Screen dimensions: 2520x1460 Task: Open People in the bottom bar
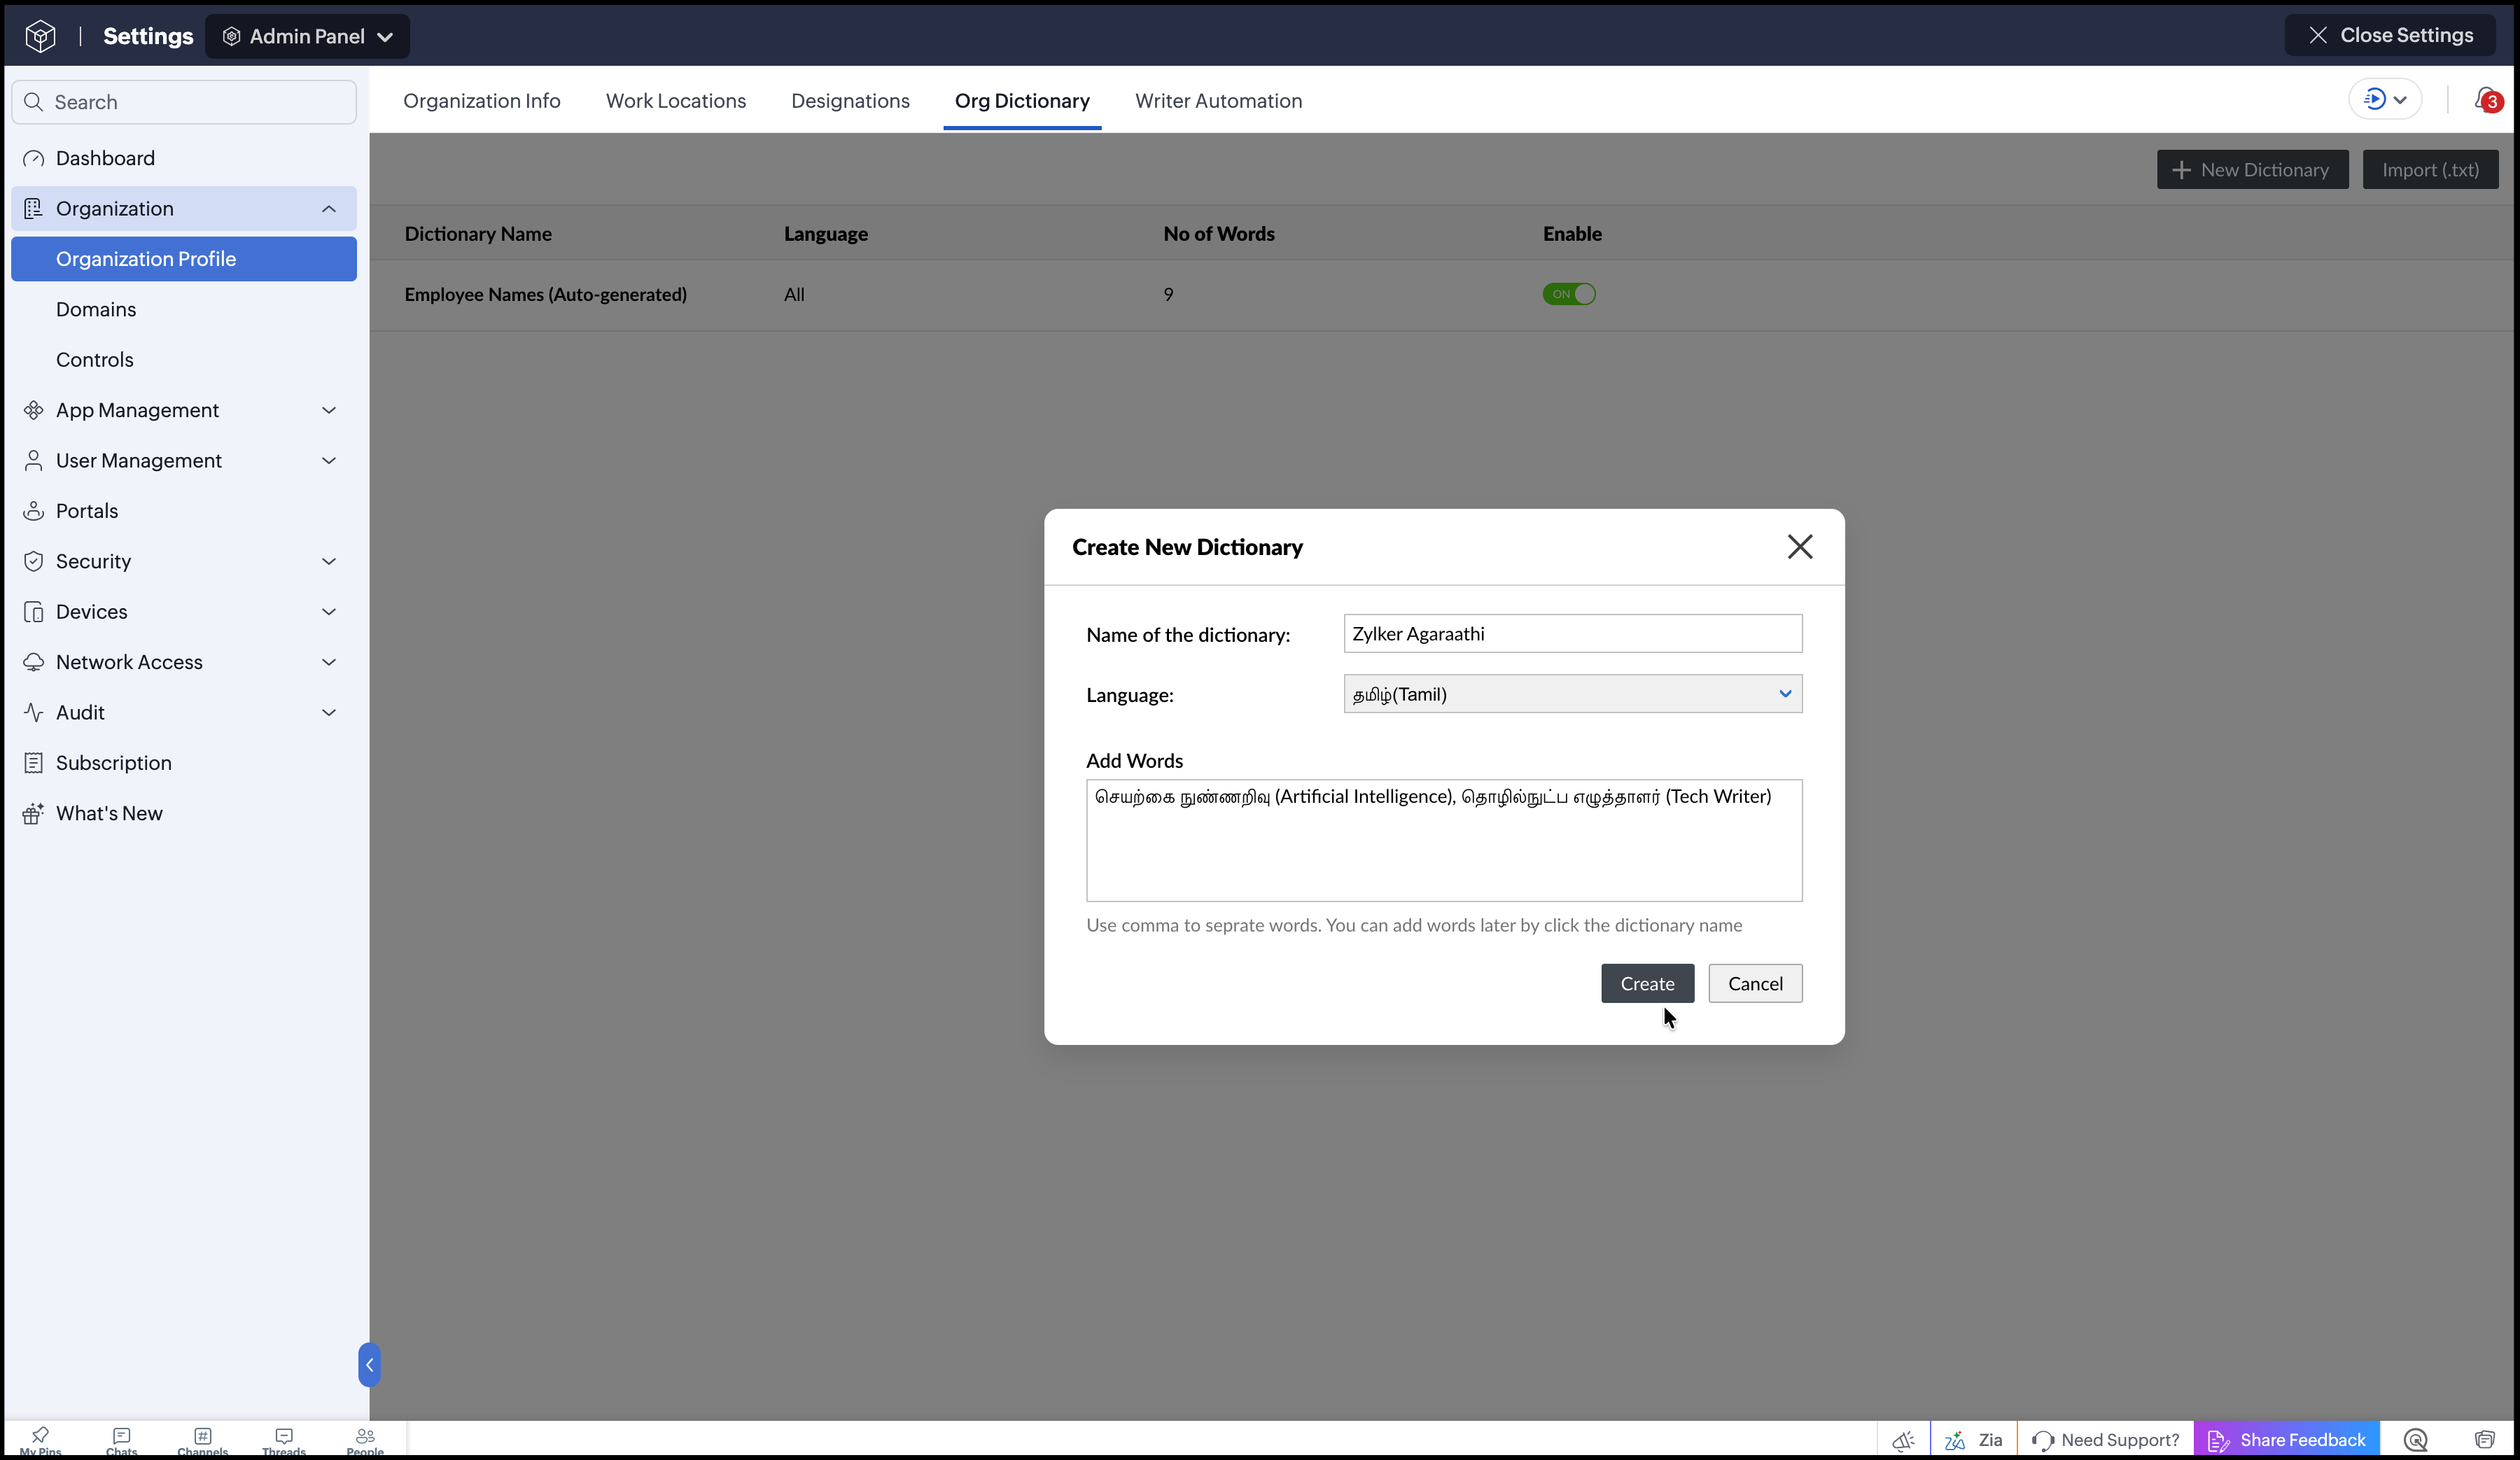365,1441
